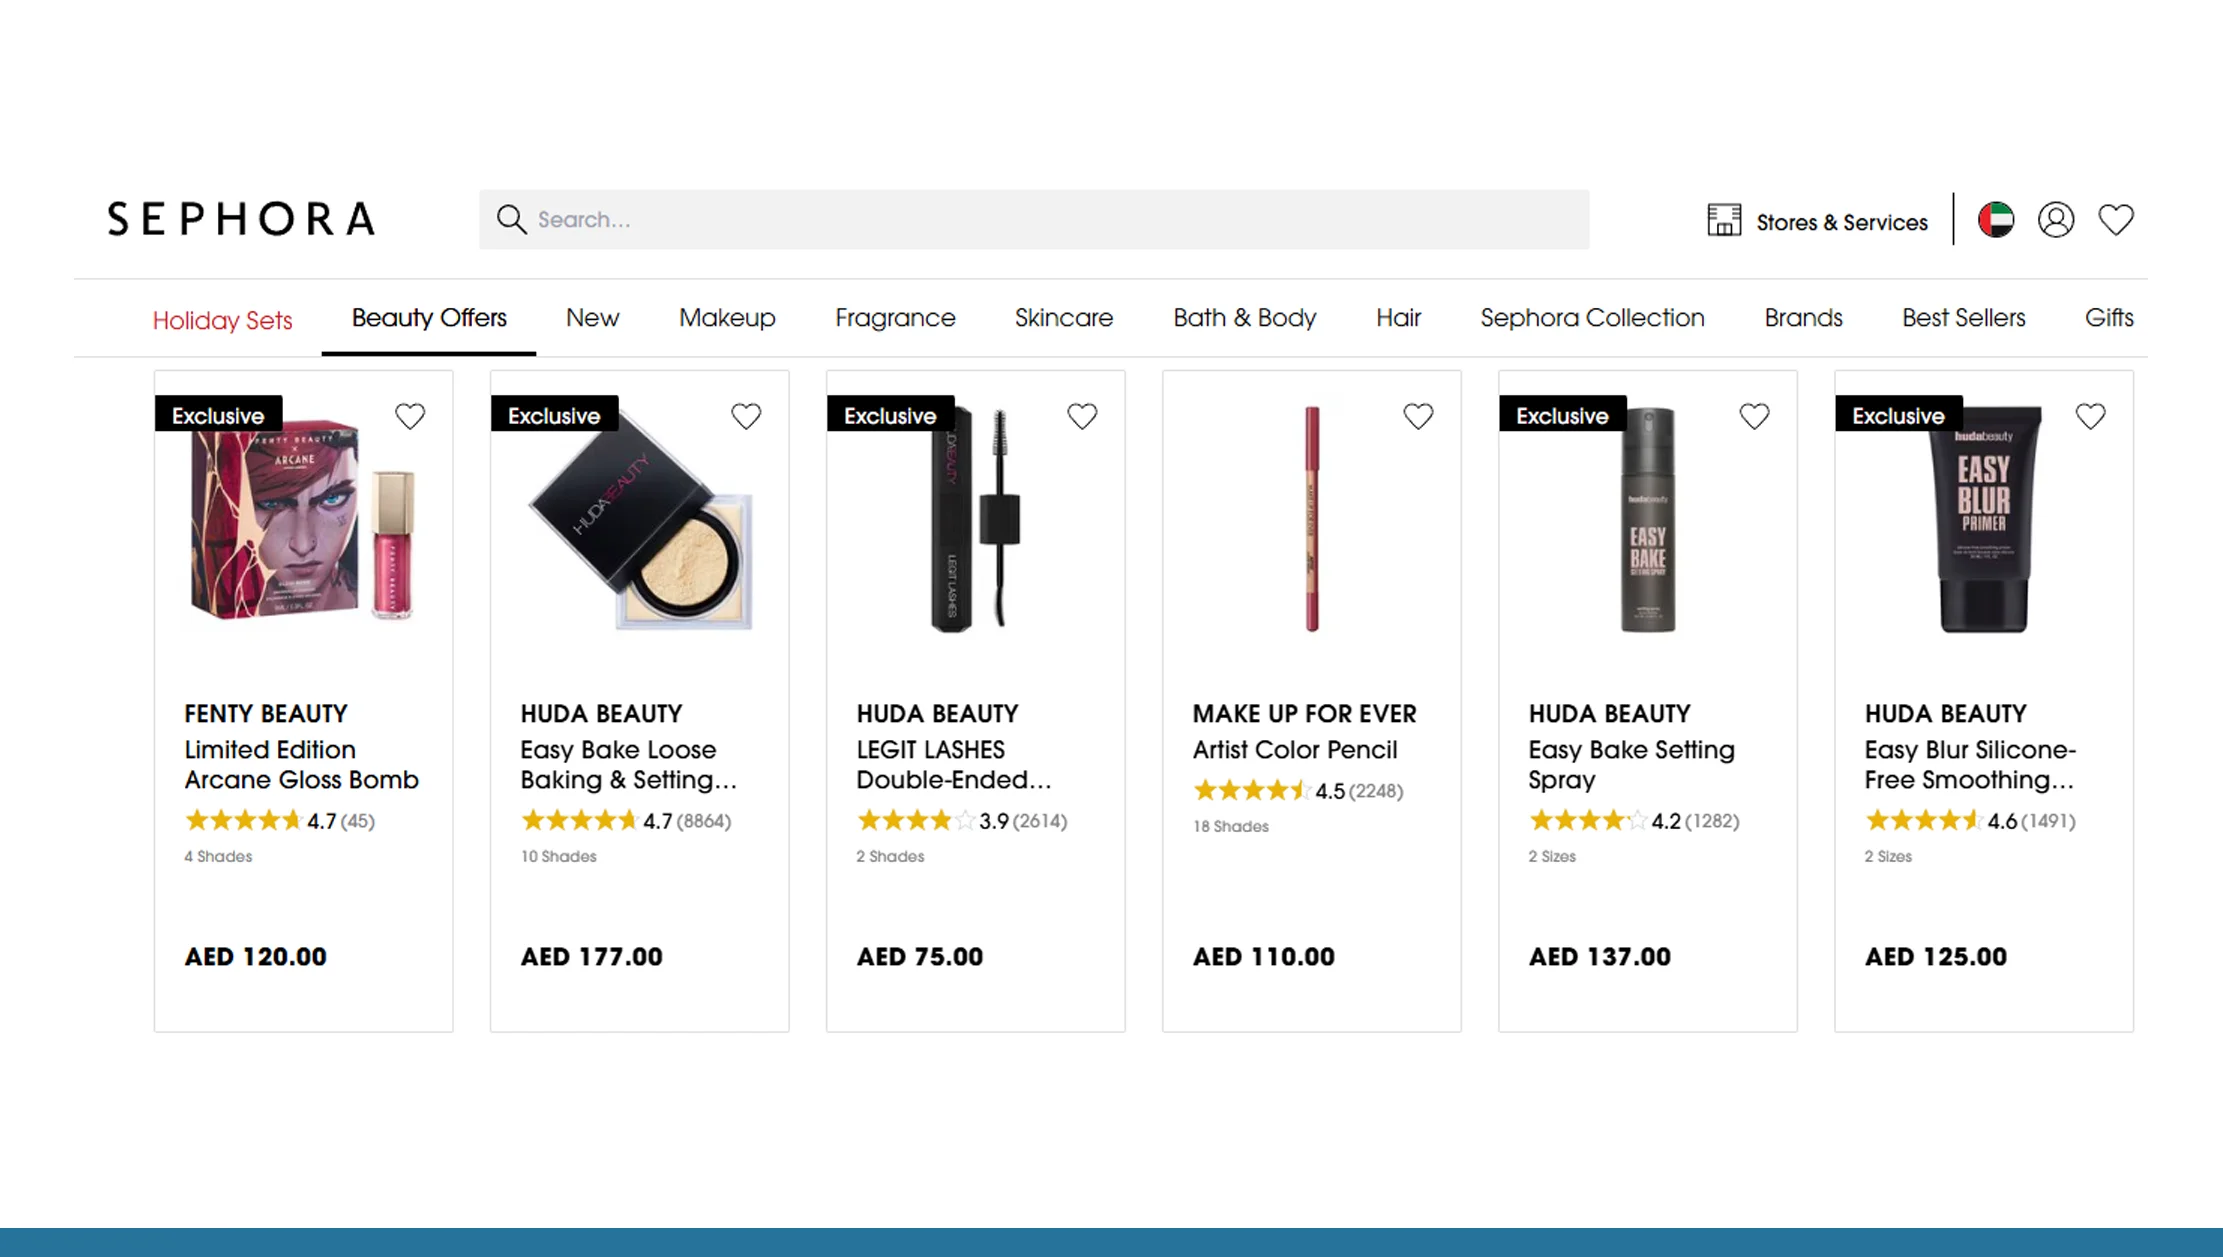2223x1257 pixels.
Task: Open your wishlist via the header heart icon
Action: [2115, 219]
